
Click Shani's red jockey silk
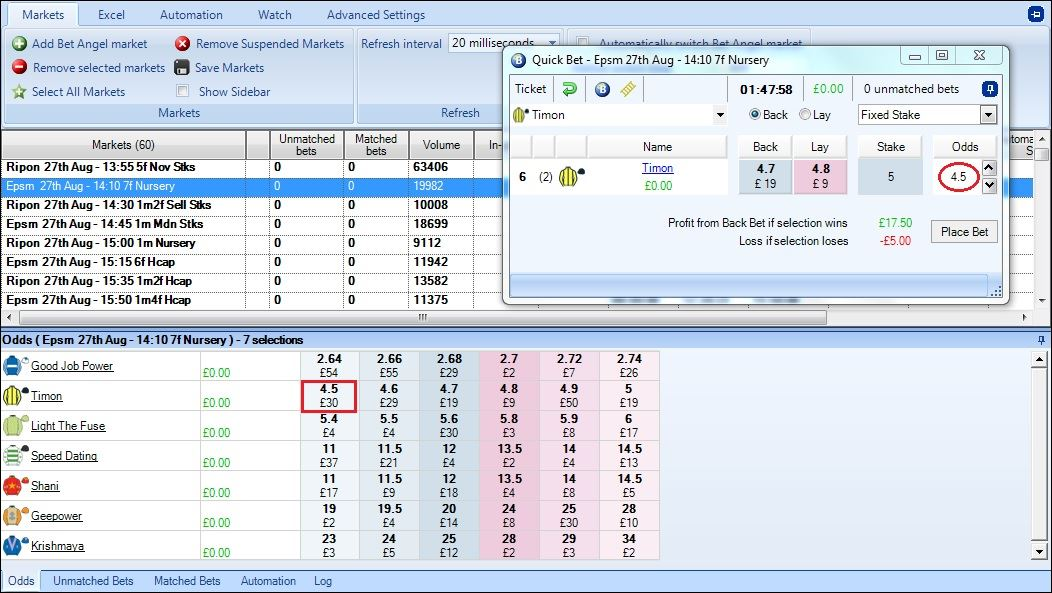tap(15, 485)
